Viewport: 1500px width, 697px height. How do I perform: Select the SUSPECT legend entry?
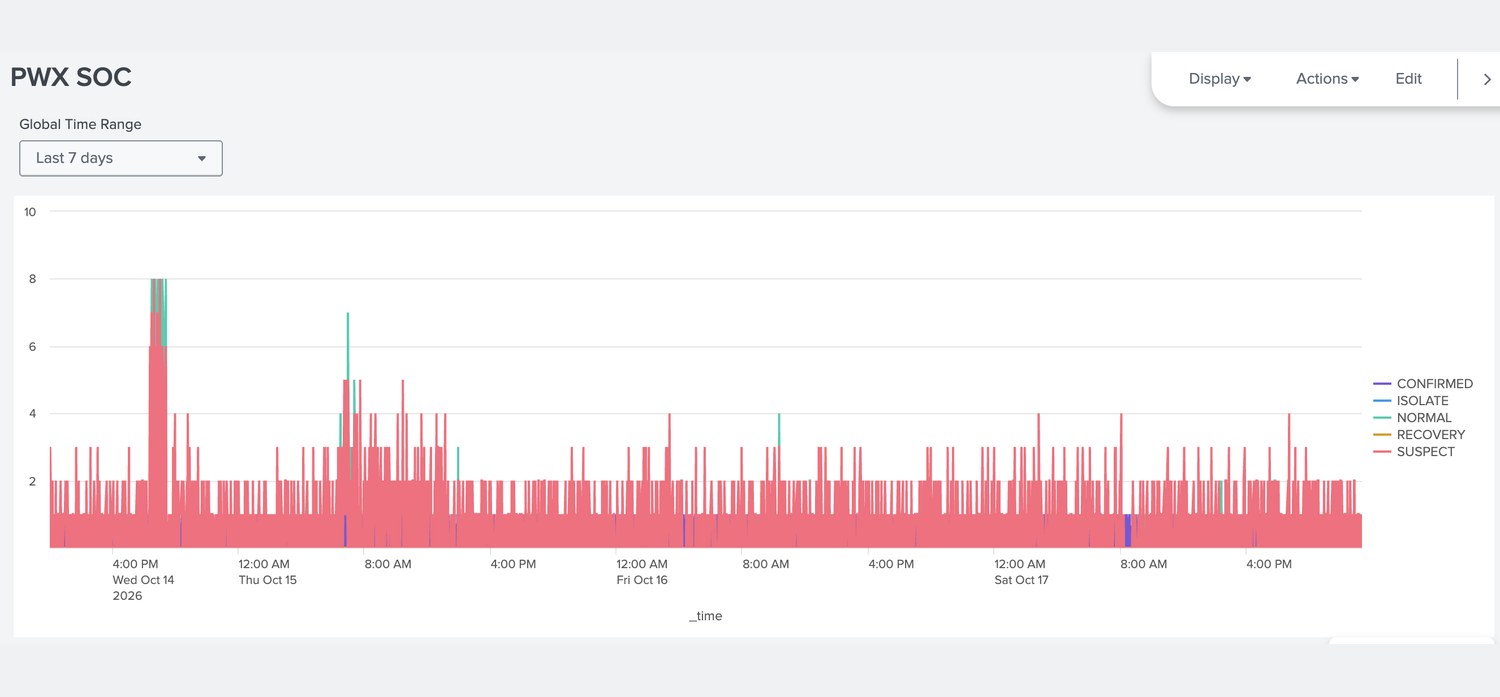tap(1415, 452)
